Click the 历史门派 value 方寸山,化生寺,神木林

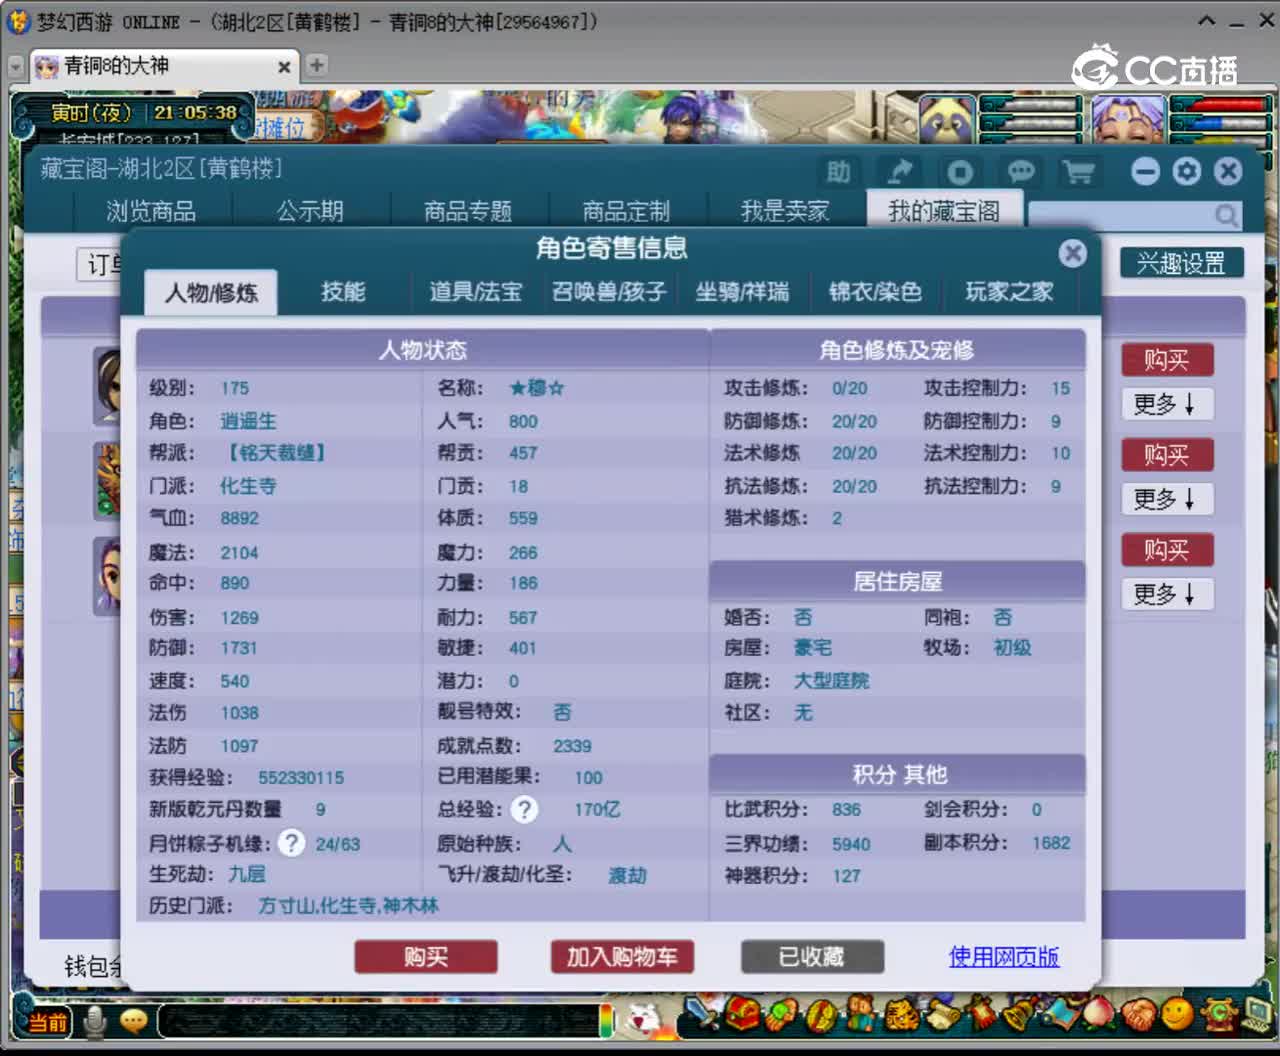(348, 905)
